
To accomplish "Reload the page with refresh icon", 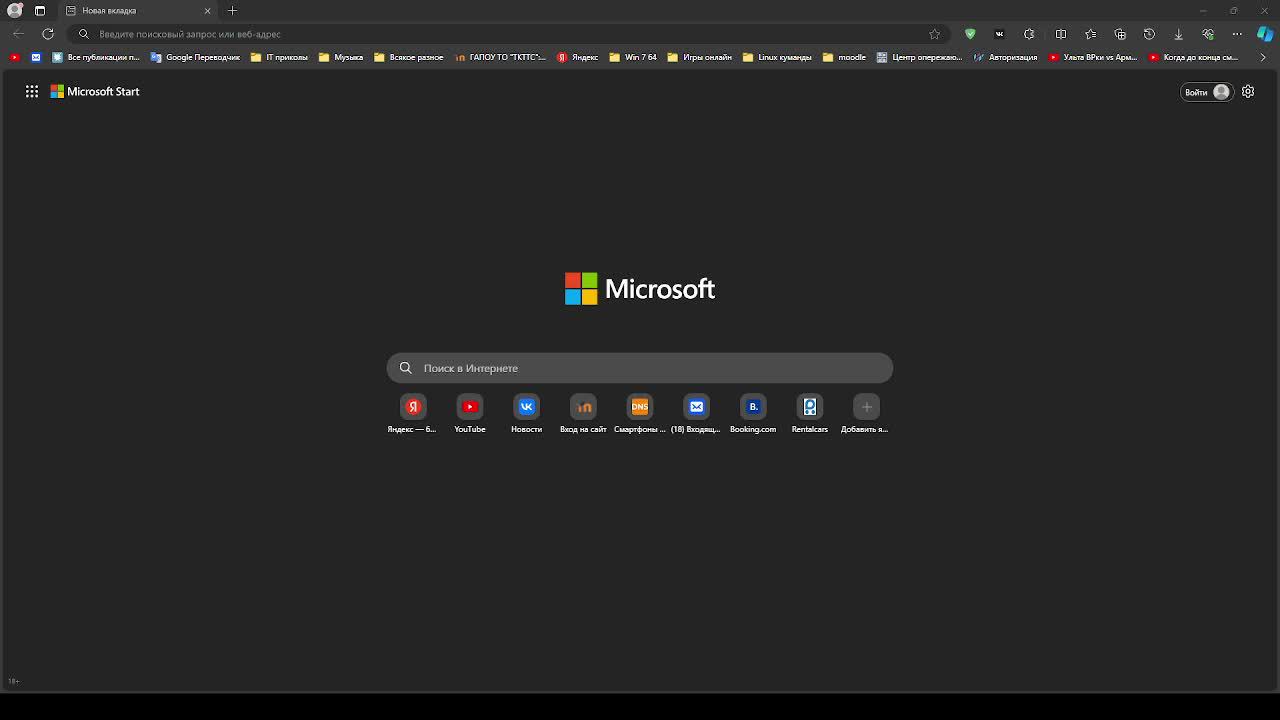I will [47, 34].
